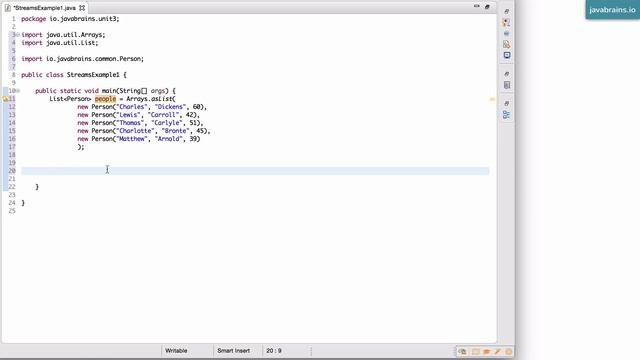
Task: Click the import java.util.Arrays line
Action: pos(63,35)
